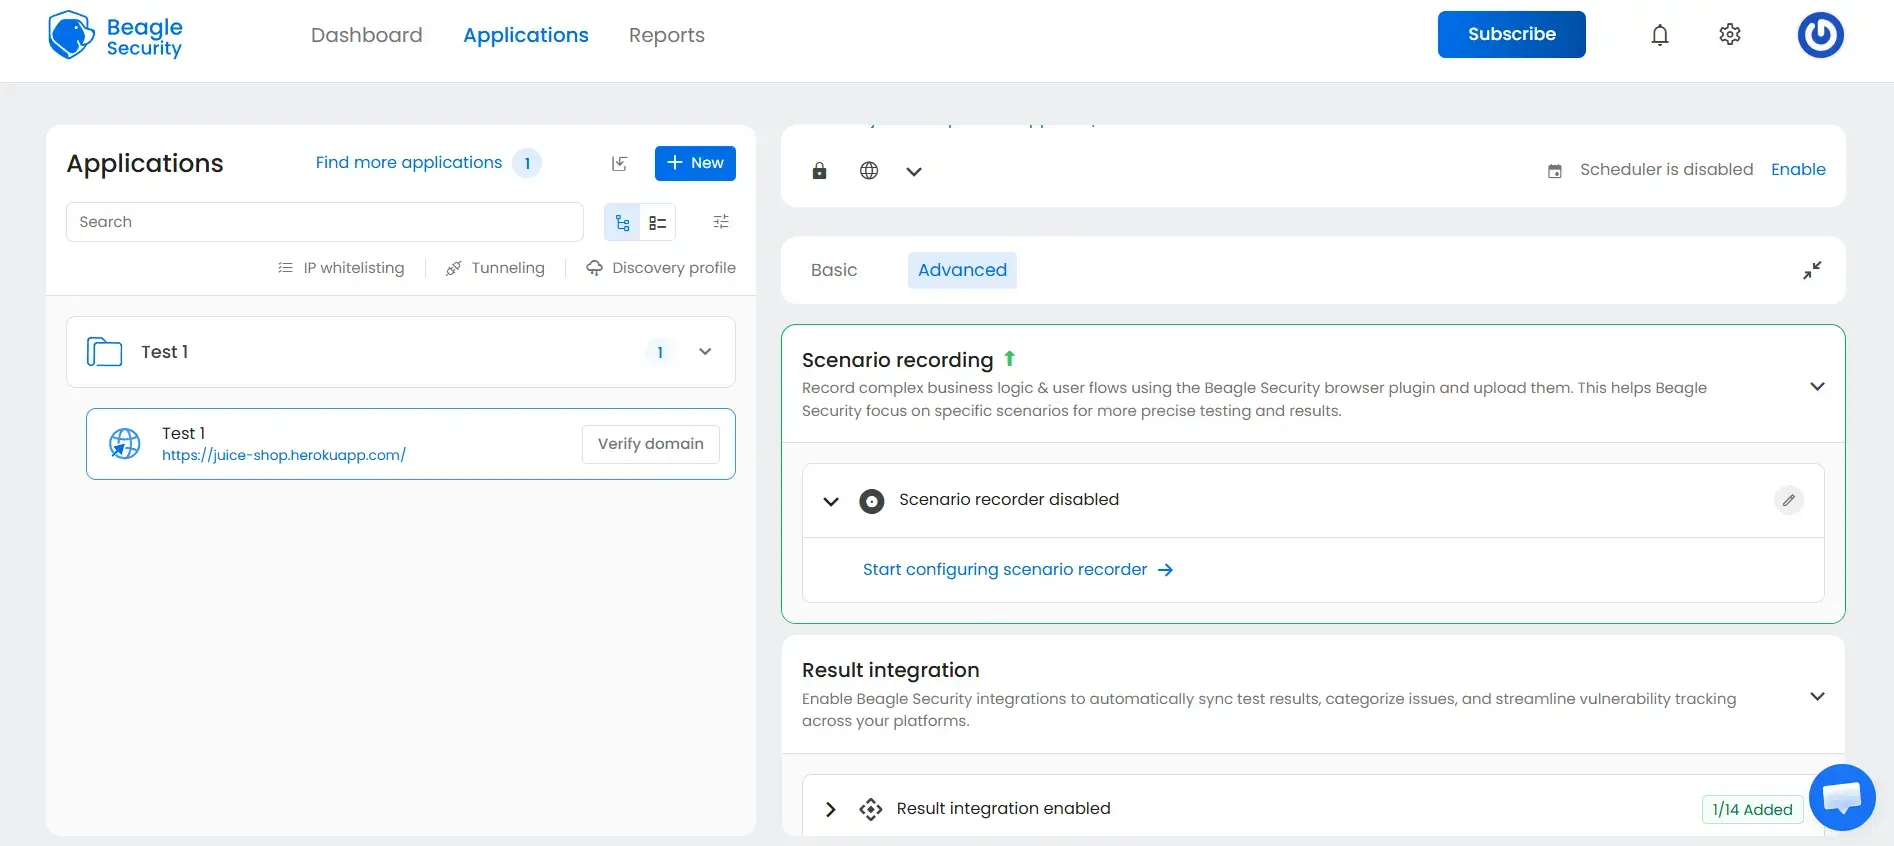Select the Advanced tab
This screenshot has height=846, width=1894.
click(x=962, y=270)
